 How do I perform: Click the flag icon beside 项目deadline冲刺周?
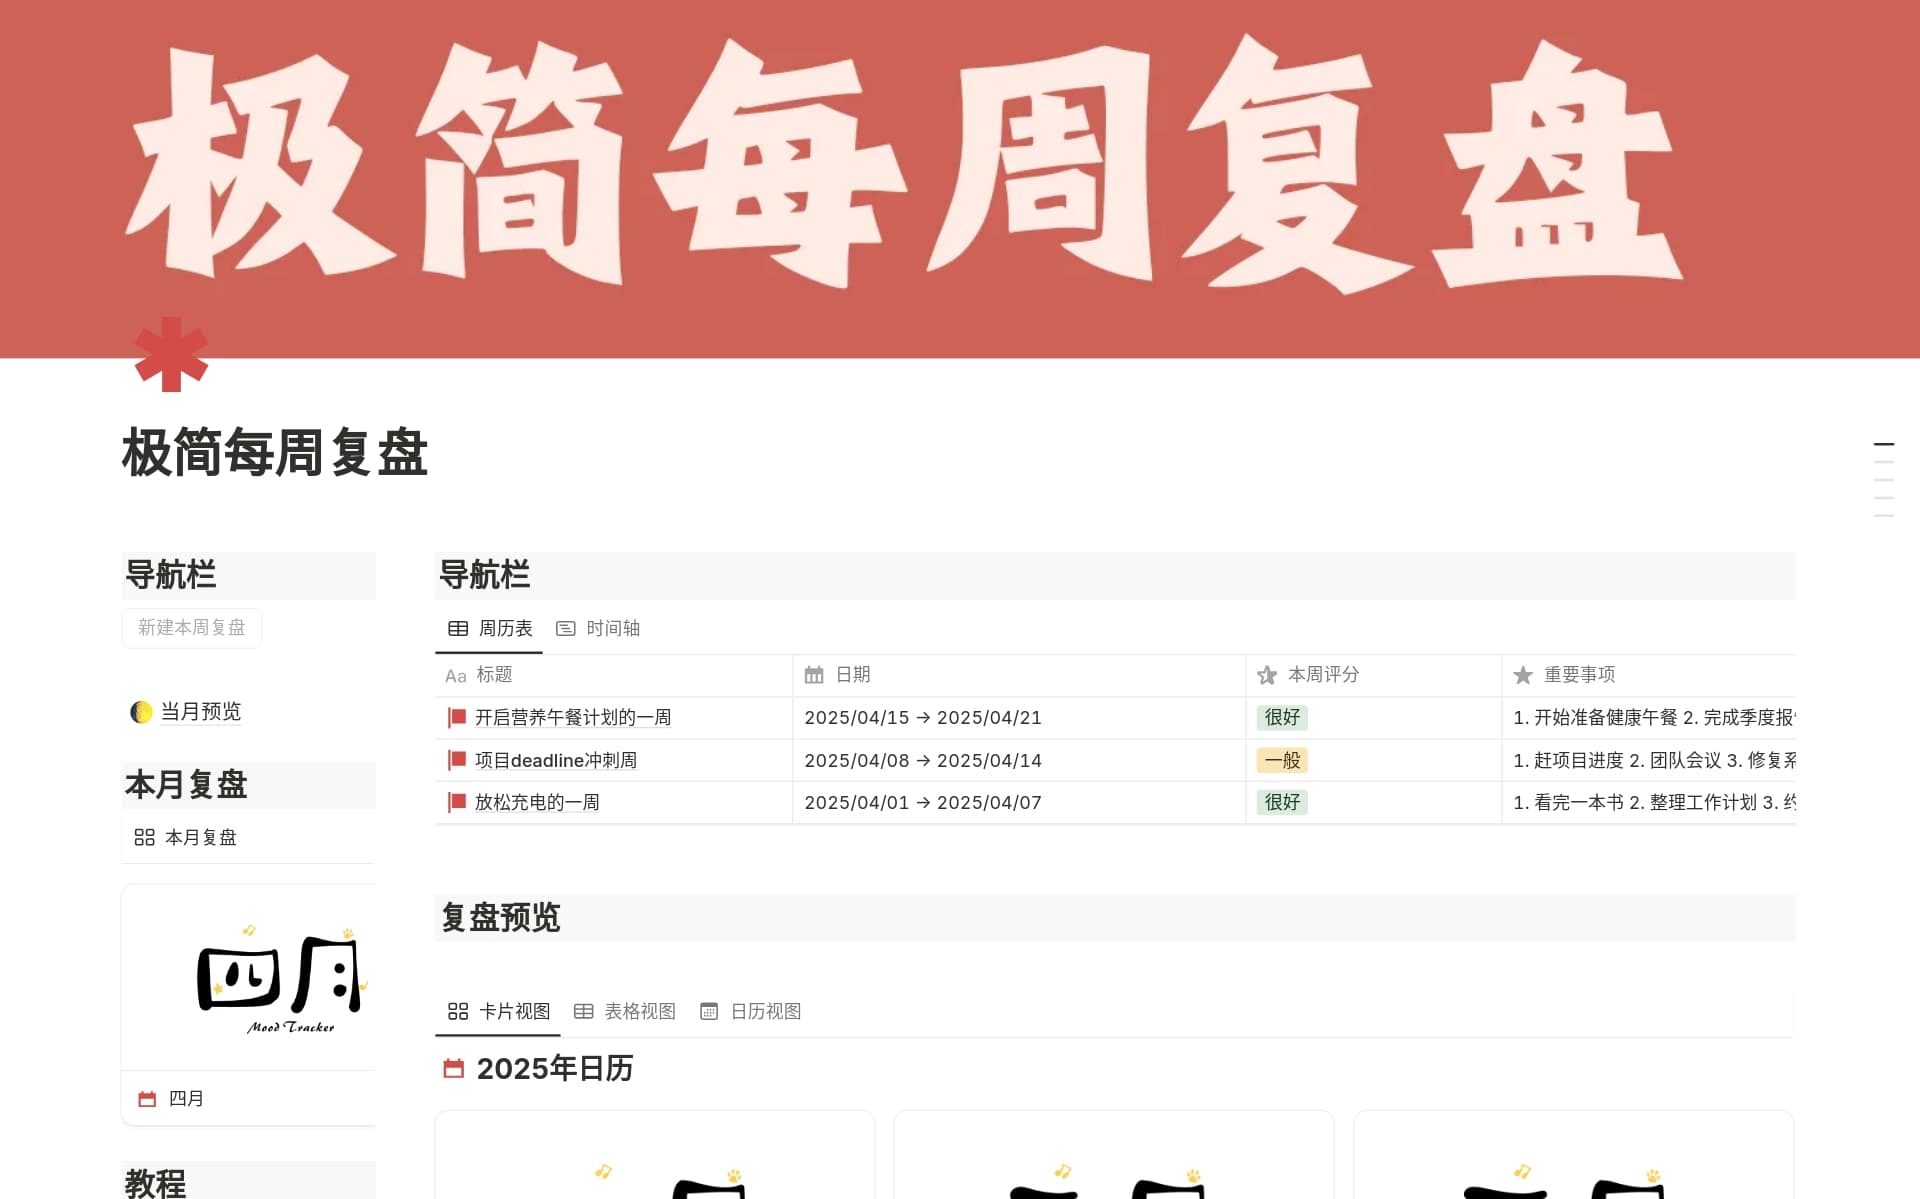[456, 760]
